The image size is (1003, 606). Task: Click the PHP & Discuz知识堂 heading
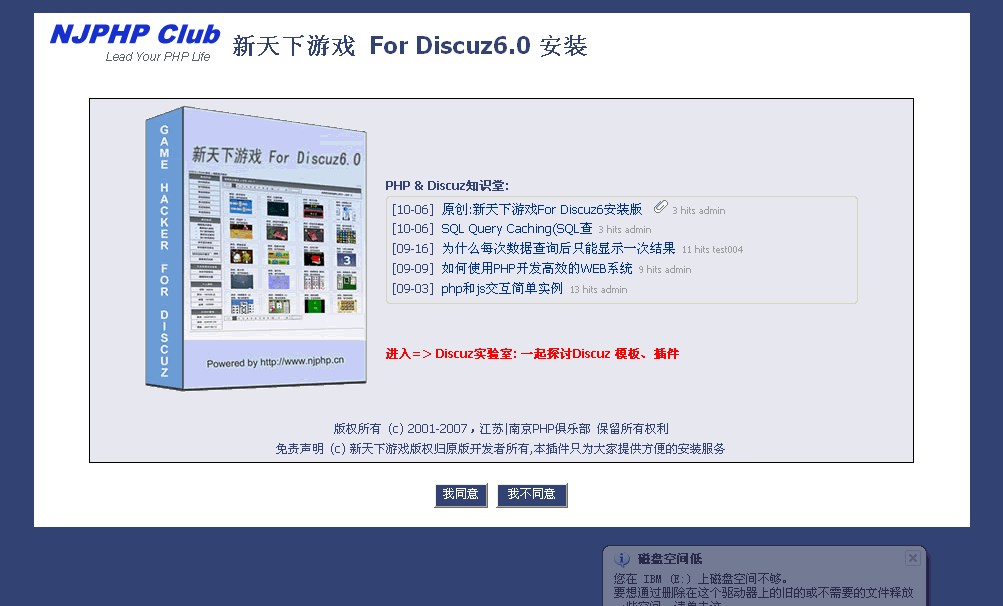tap(446, 186)
